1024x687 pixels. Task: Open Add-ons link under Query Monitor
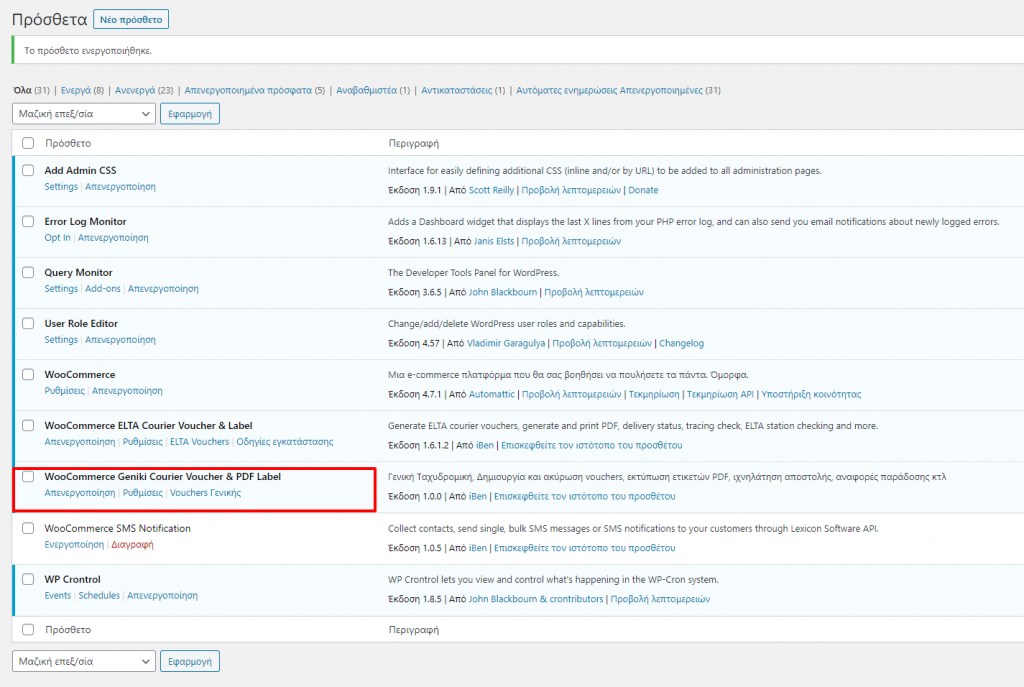(x=103, y=289)
